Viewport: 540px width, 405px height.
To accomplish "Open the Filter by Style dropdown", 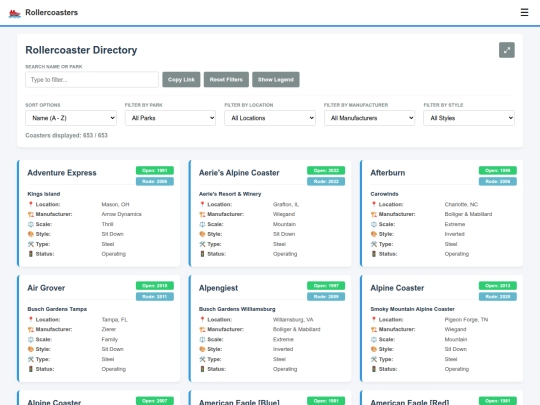I will click(469, 118).
